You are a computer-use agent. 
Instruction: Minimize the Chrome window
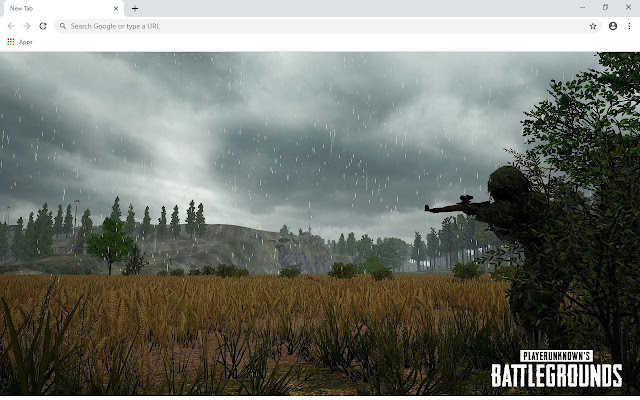pyautogui.click(x=582, y=7)
